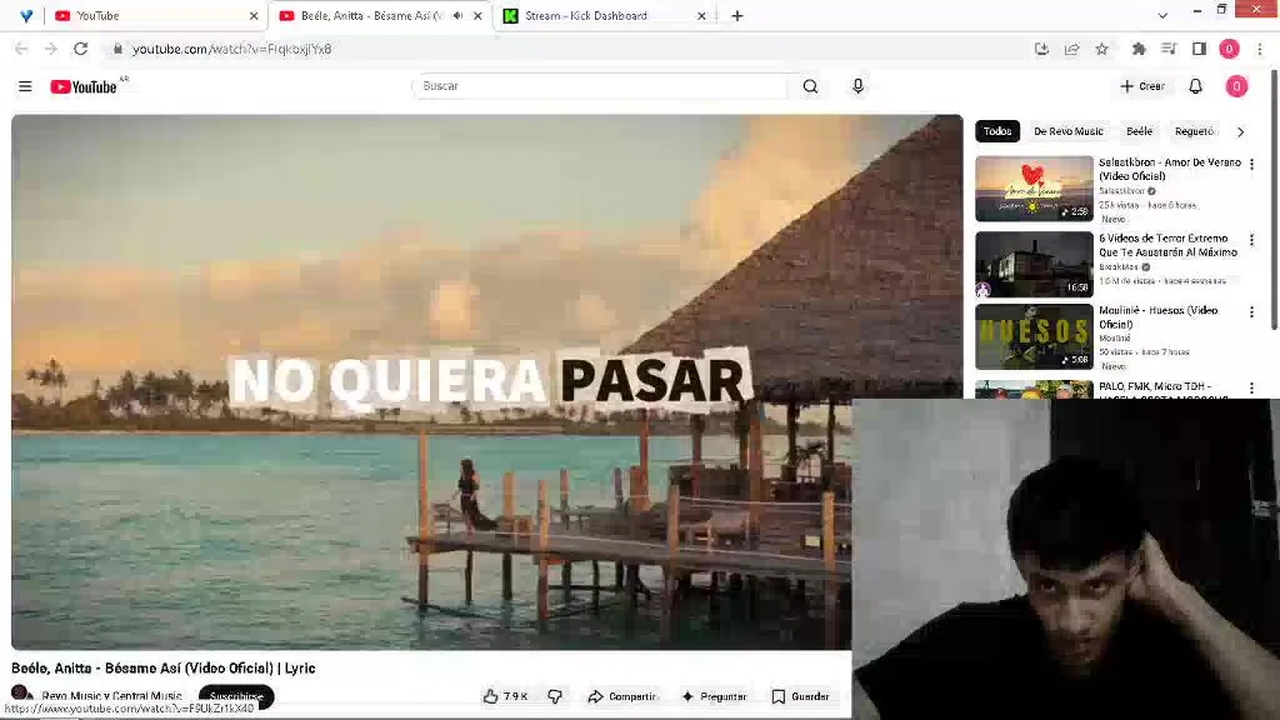The height and width of the screenshot is (720, 1280).
Task: Like the video with 7.9 K
Action: [x=506, y=697]
